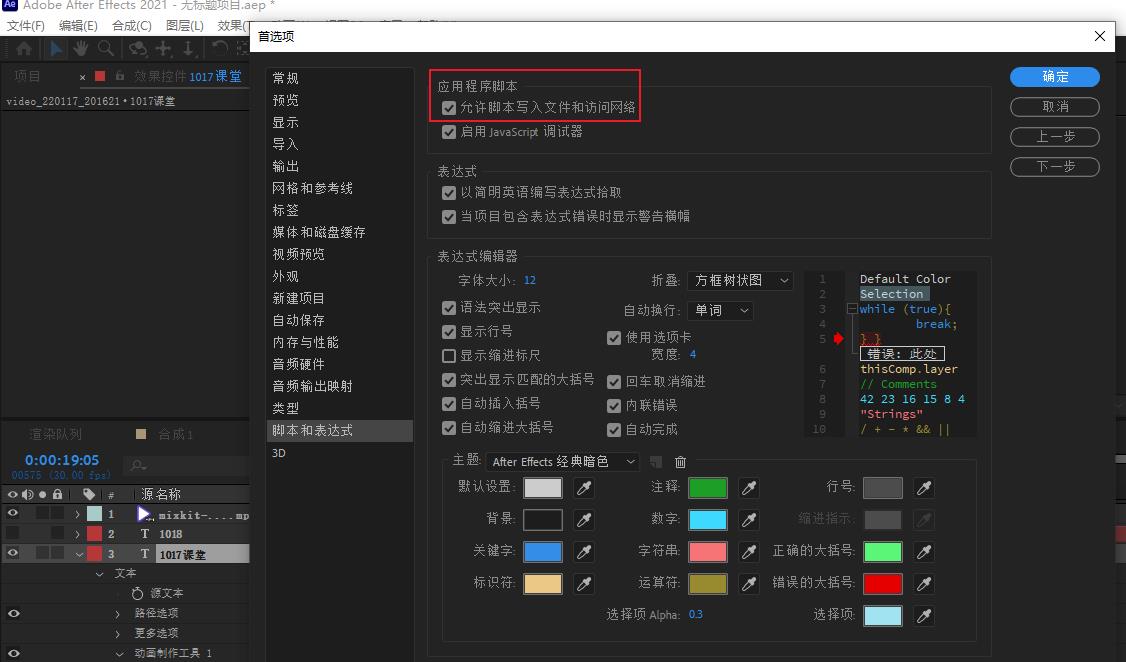Select the Hand tool

80,49
